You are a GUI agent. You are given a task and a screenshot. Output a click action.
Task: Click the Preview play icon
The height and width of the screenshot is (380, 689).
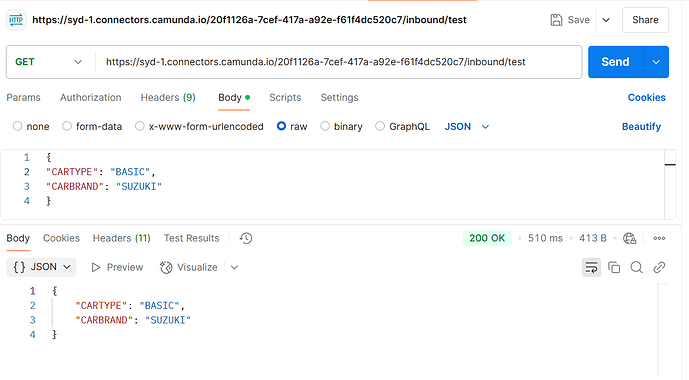point(95,267)
